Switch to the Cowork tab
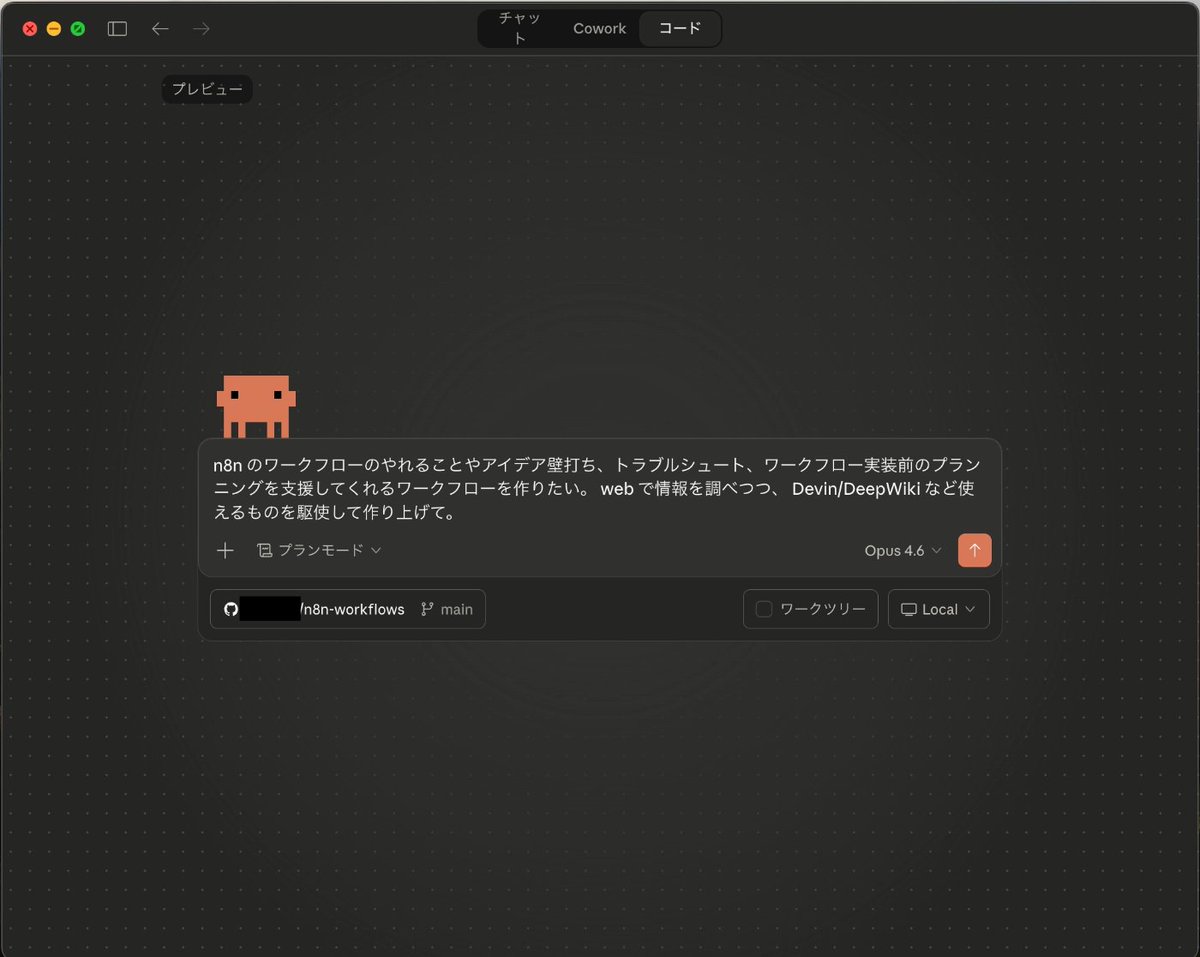Viewport: 1200px width, 957px height. click(599, 29)
